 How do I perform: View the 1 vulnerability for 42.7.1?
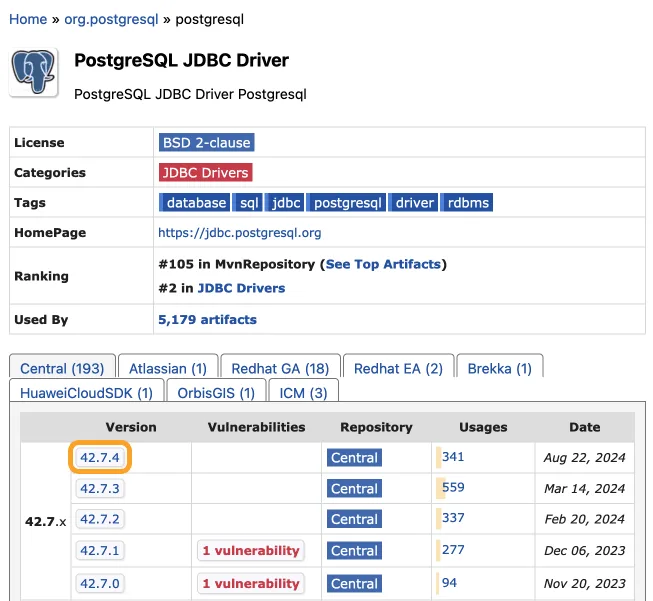(251, 551)
